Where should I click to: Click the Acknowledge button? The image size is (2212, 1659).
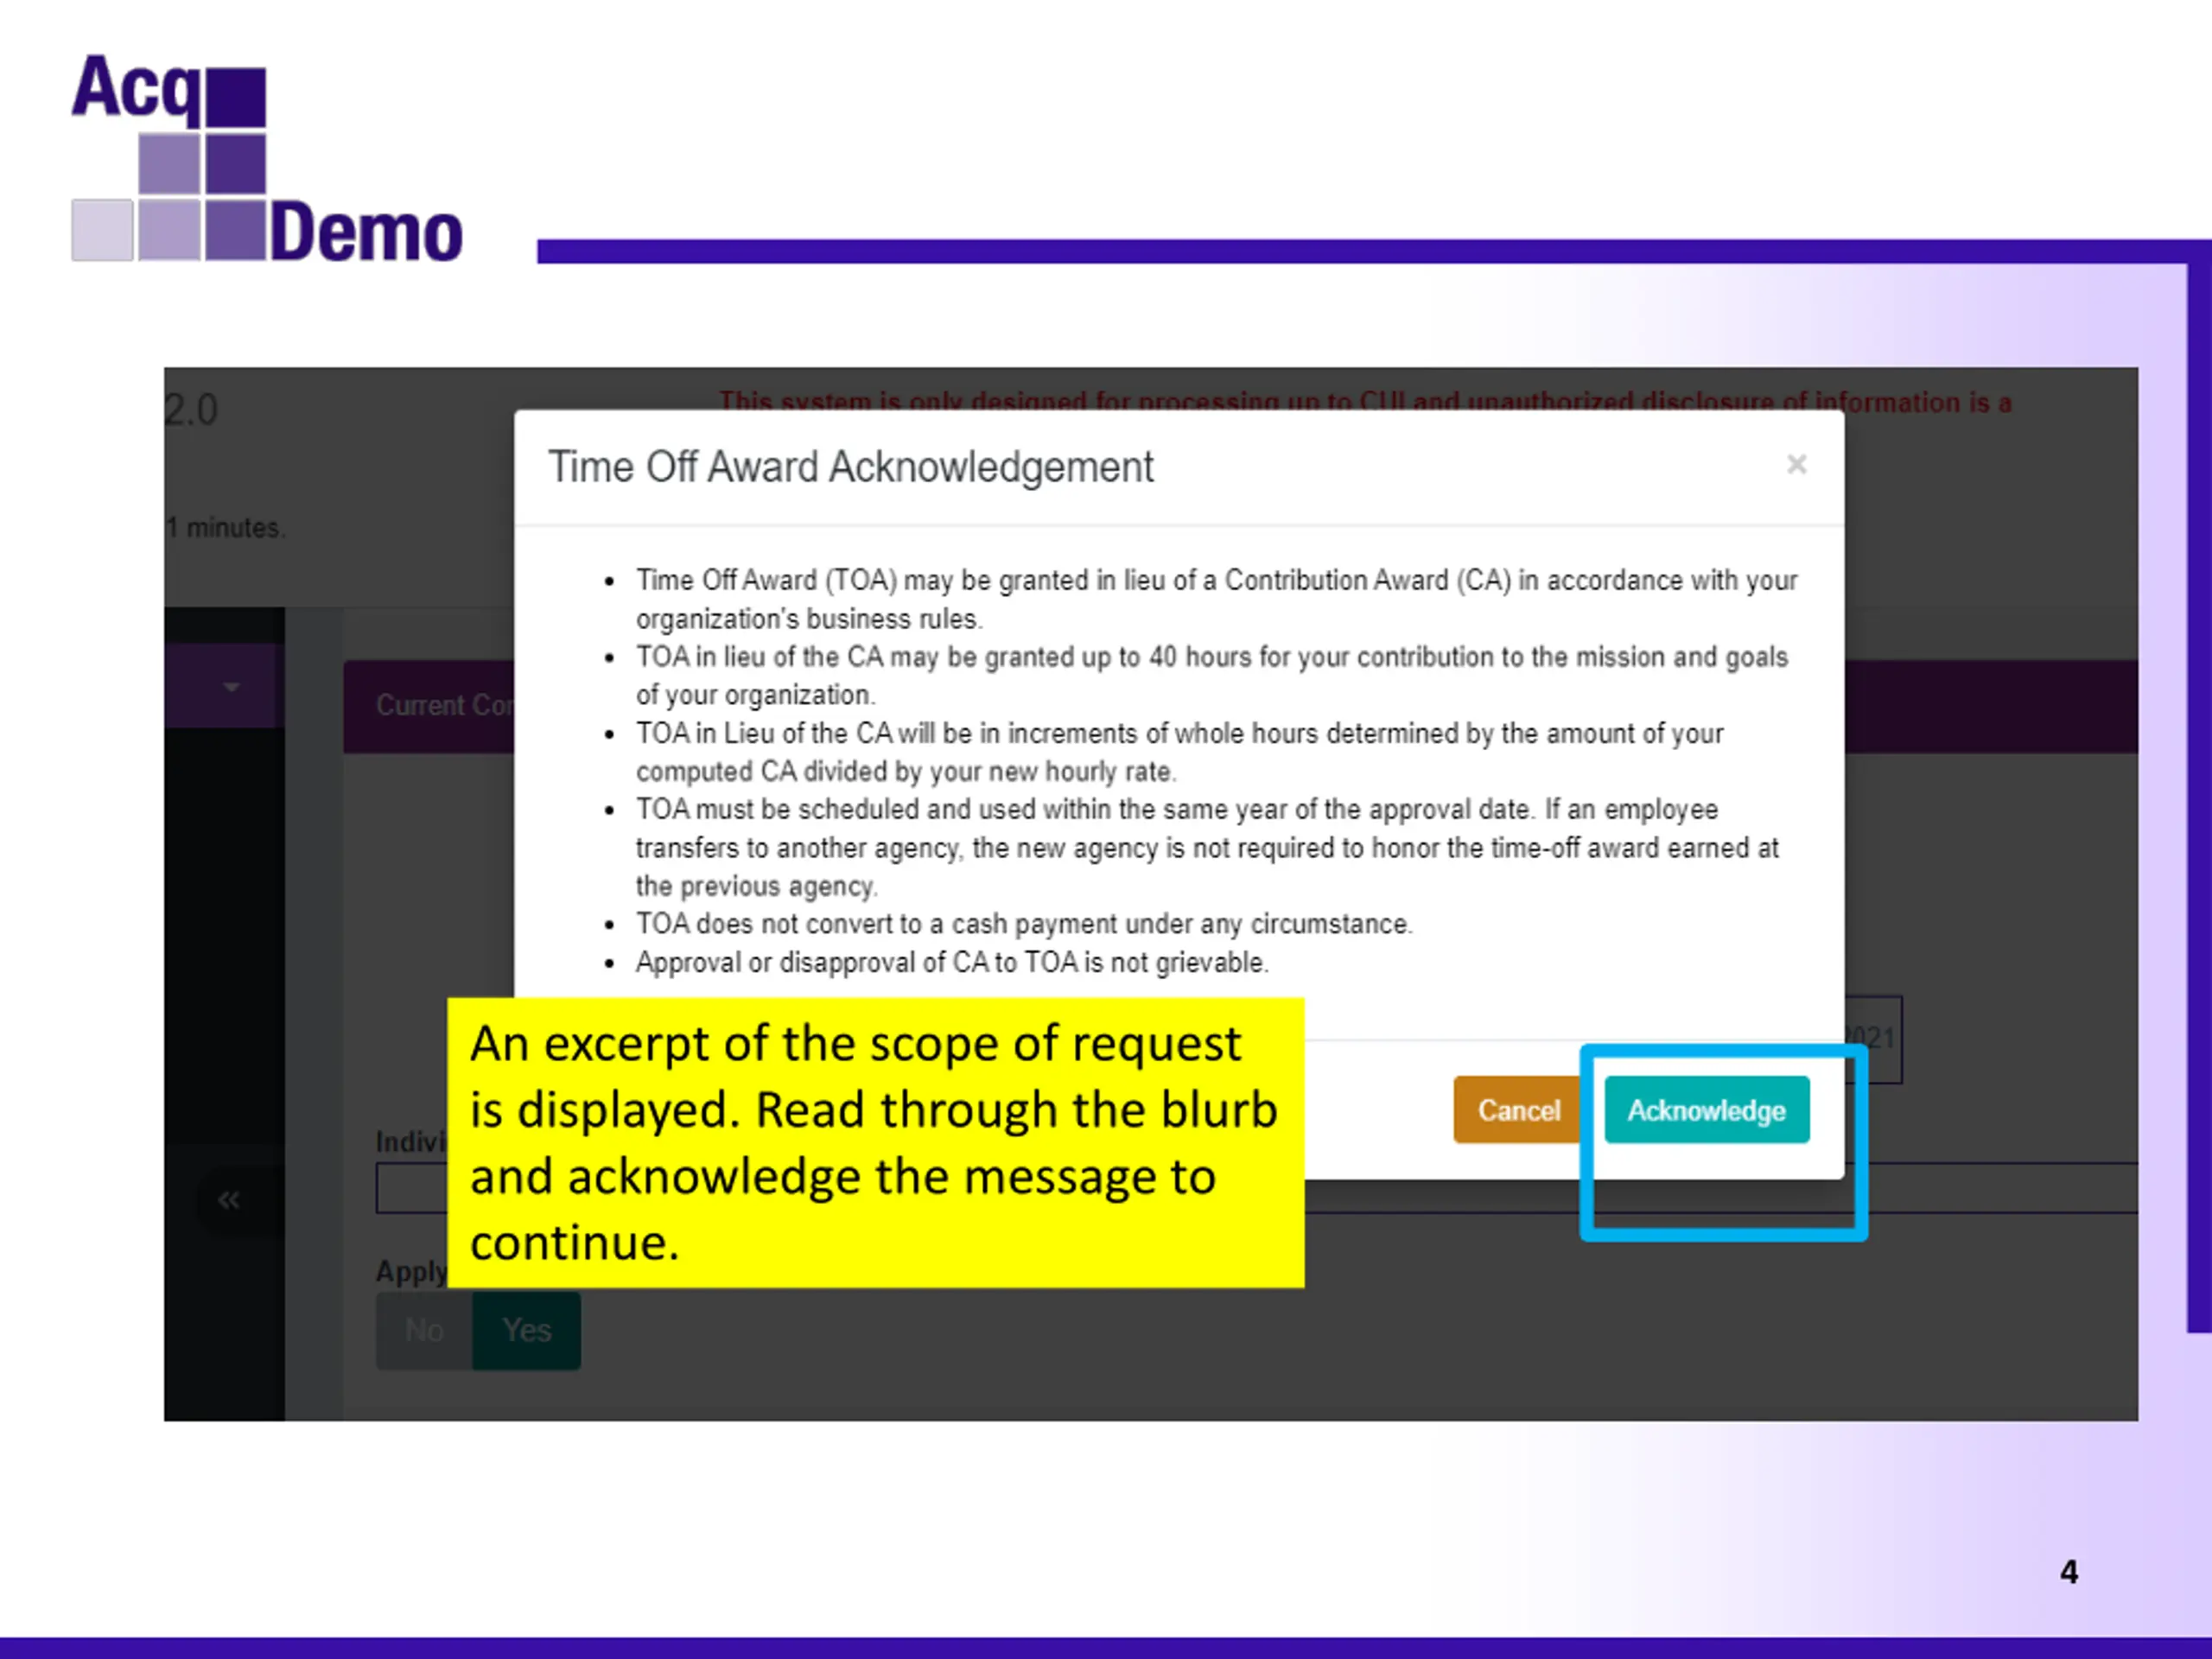click(1706, 1109)
